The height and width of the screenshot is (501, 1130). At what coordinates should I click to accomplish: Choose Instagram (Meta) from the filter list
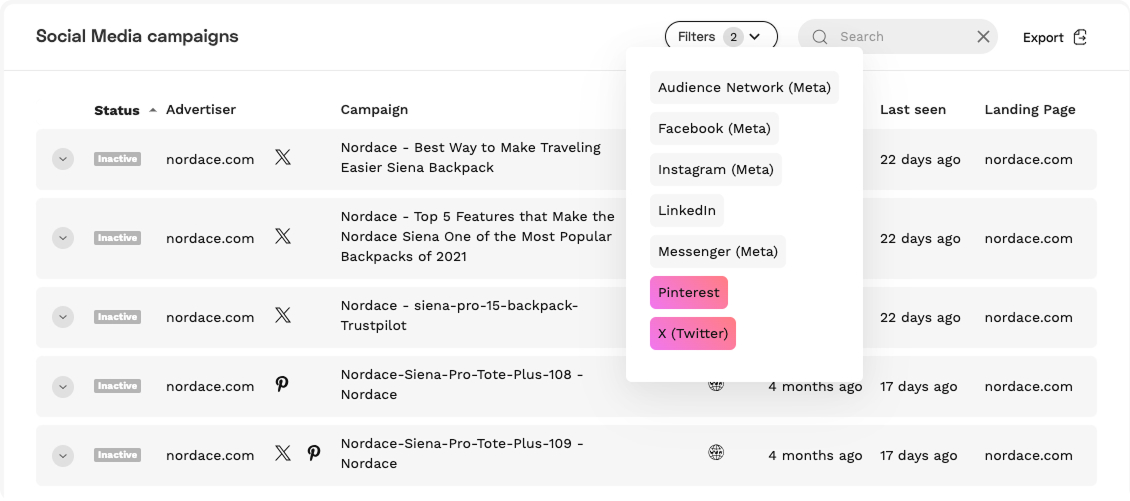pos(715,170)
